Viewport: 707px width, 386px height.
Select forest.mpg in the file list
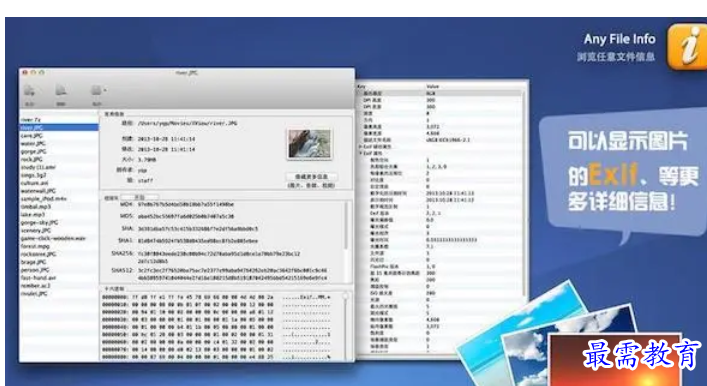pos(35,246)
